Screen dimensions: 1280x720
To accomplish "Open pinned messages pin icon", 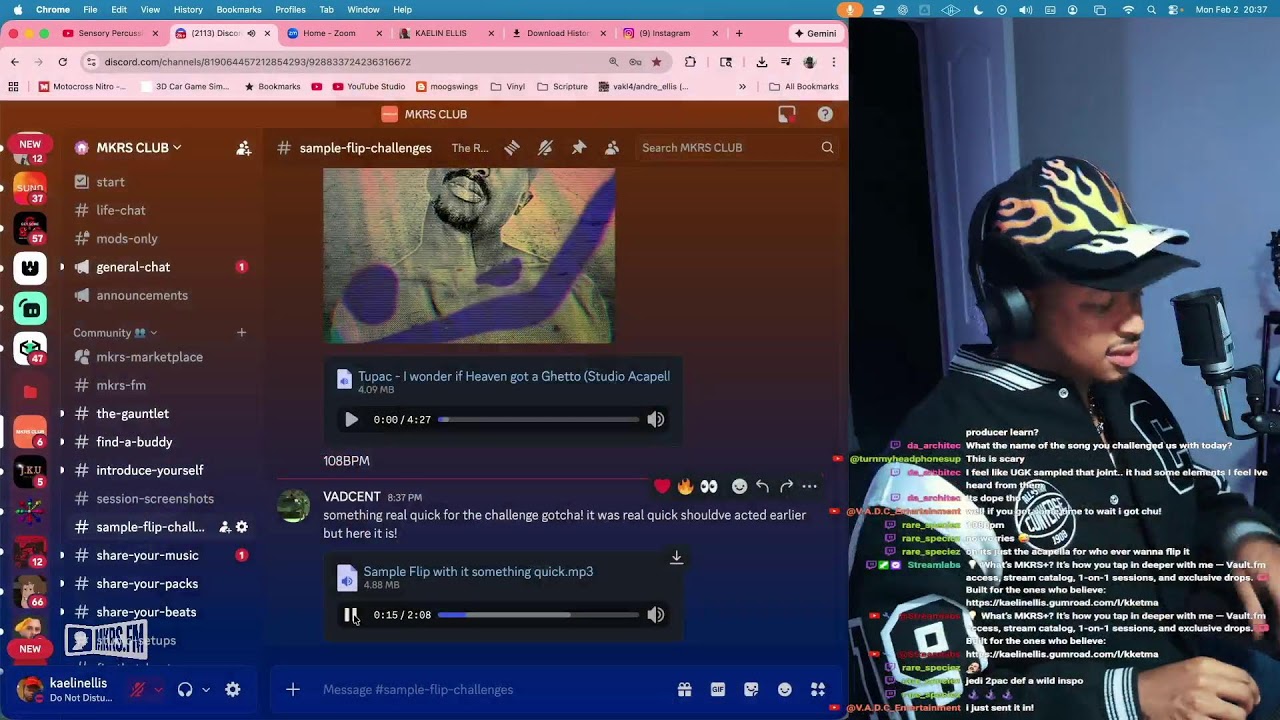I will pyautogui.click(x=579, y=148).
